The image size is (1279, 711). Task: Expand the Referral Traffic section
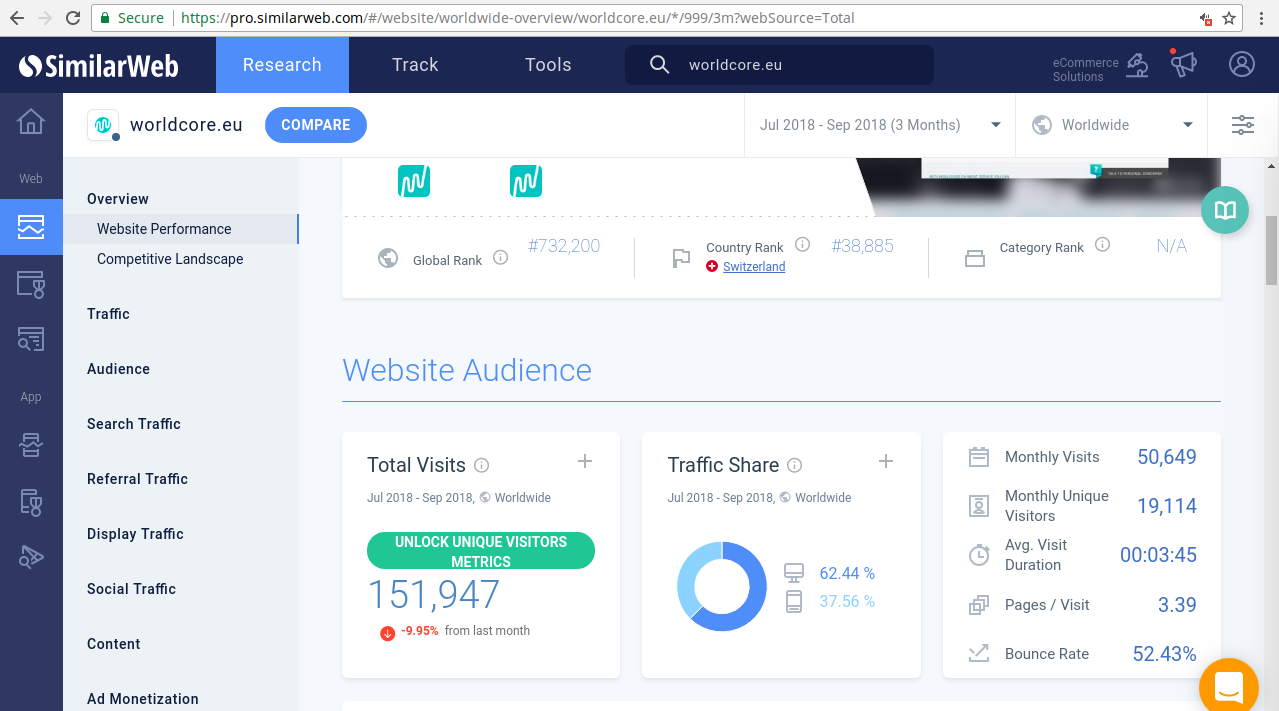137,479
